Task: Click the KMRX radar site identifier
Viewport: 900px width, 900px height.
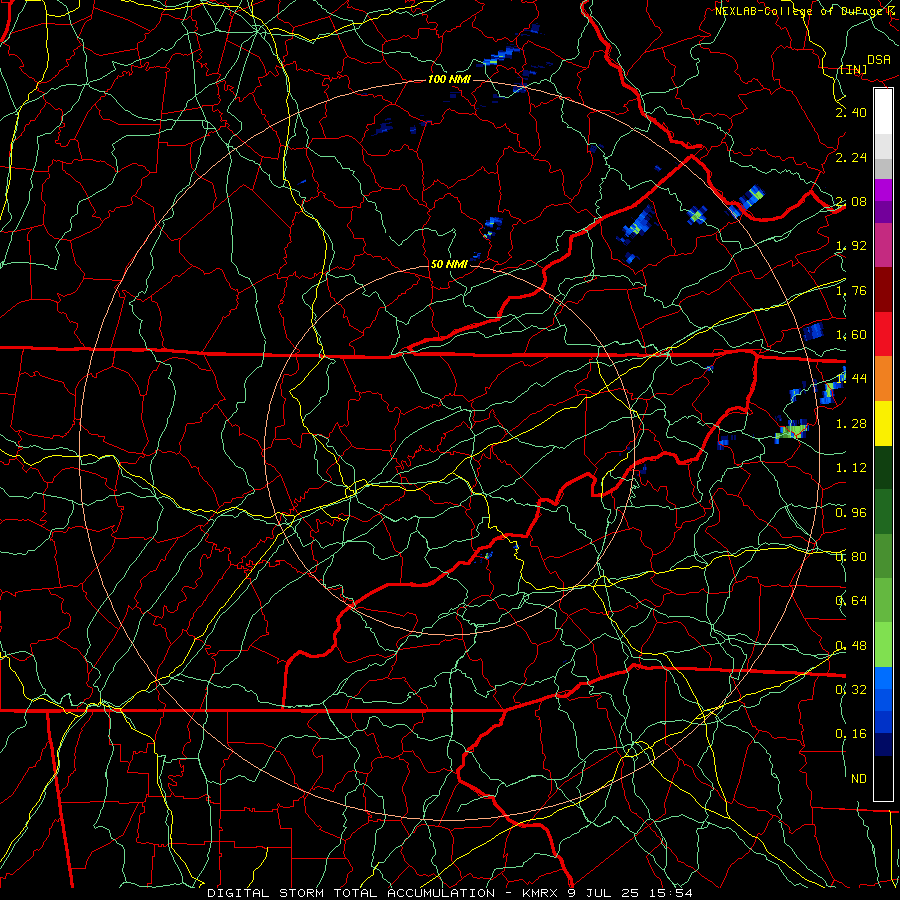Action: [542, 893]
